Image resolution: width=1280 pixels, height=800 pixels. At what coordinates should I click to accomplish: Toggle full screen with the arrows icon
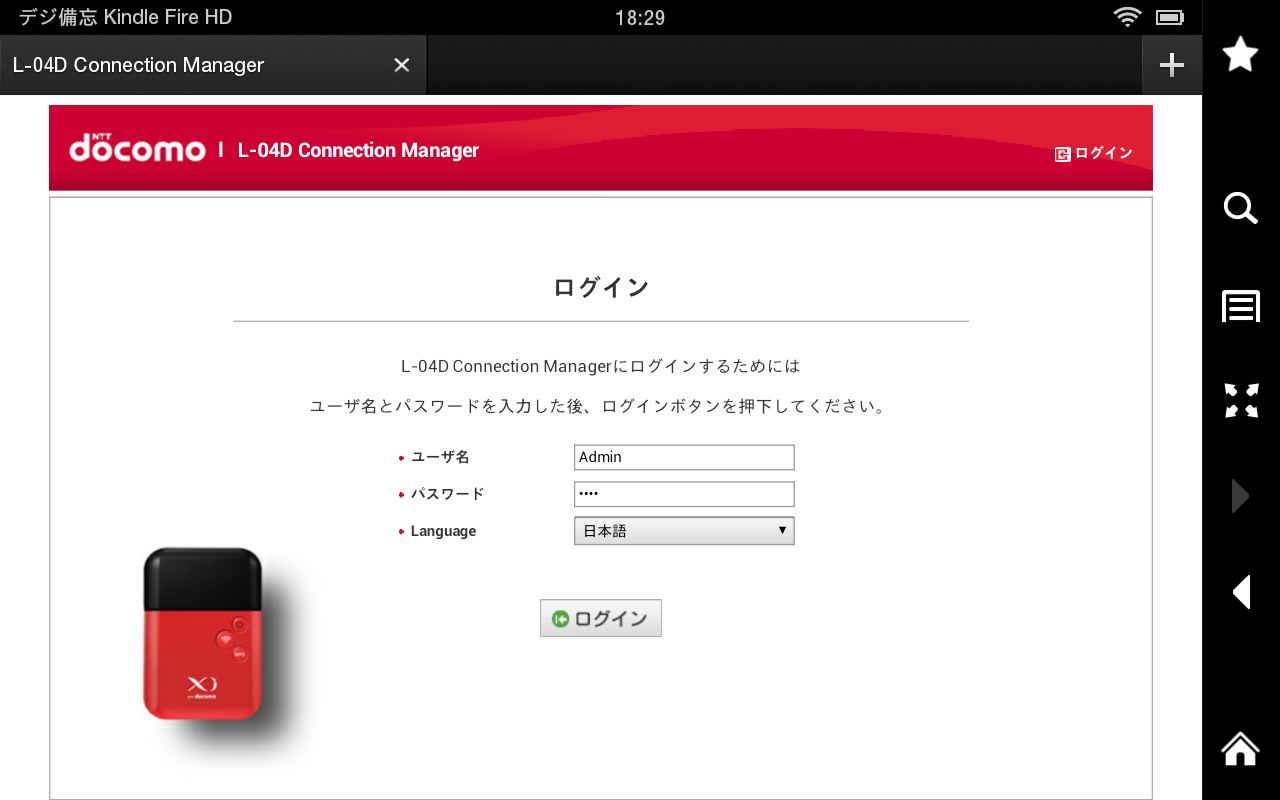[x=1240, y=400]
